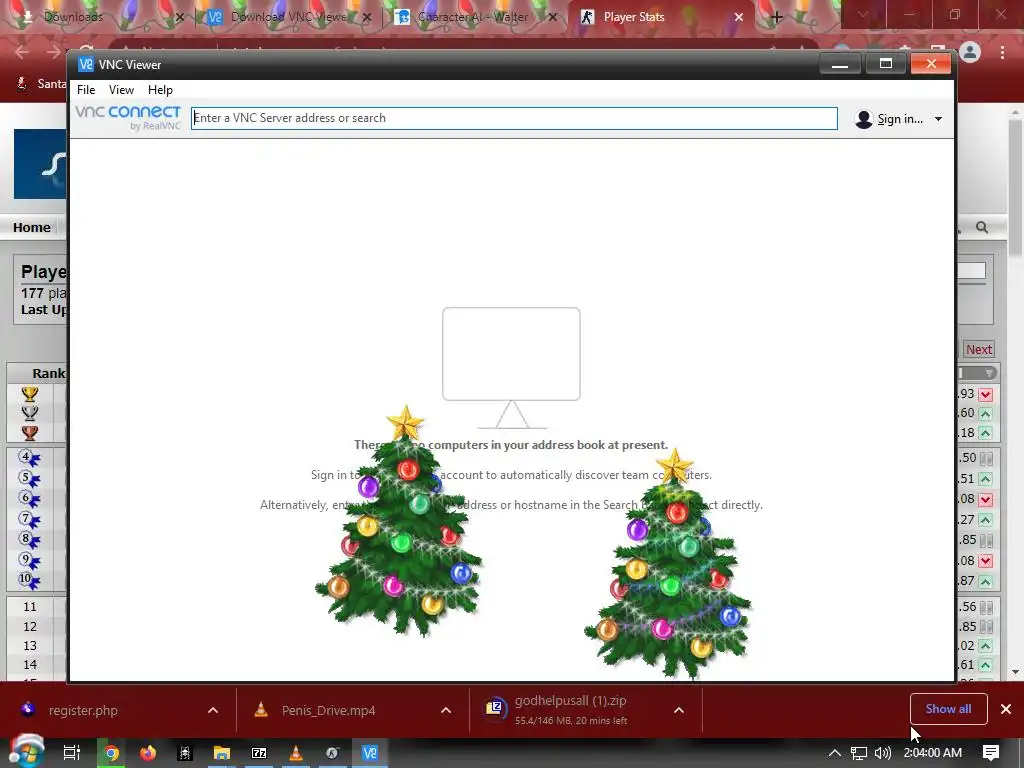The height and width of the screenshot is (768, 1024).
Task: Click the silver trophy rank icon
Action: (x=30, y=413)
